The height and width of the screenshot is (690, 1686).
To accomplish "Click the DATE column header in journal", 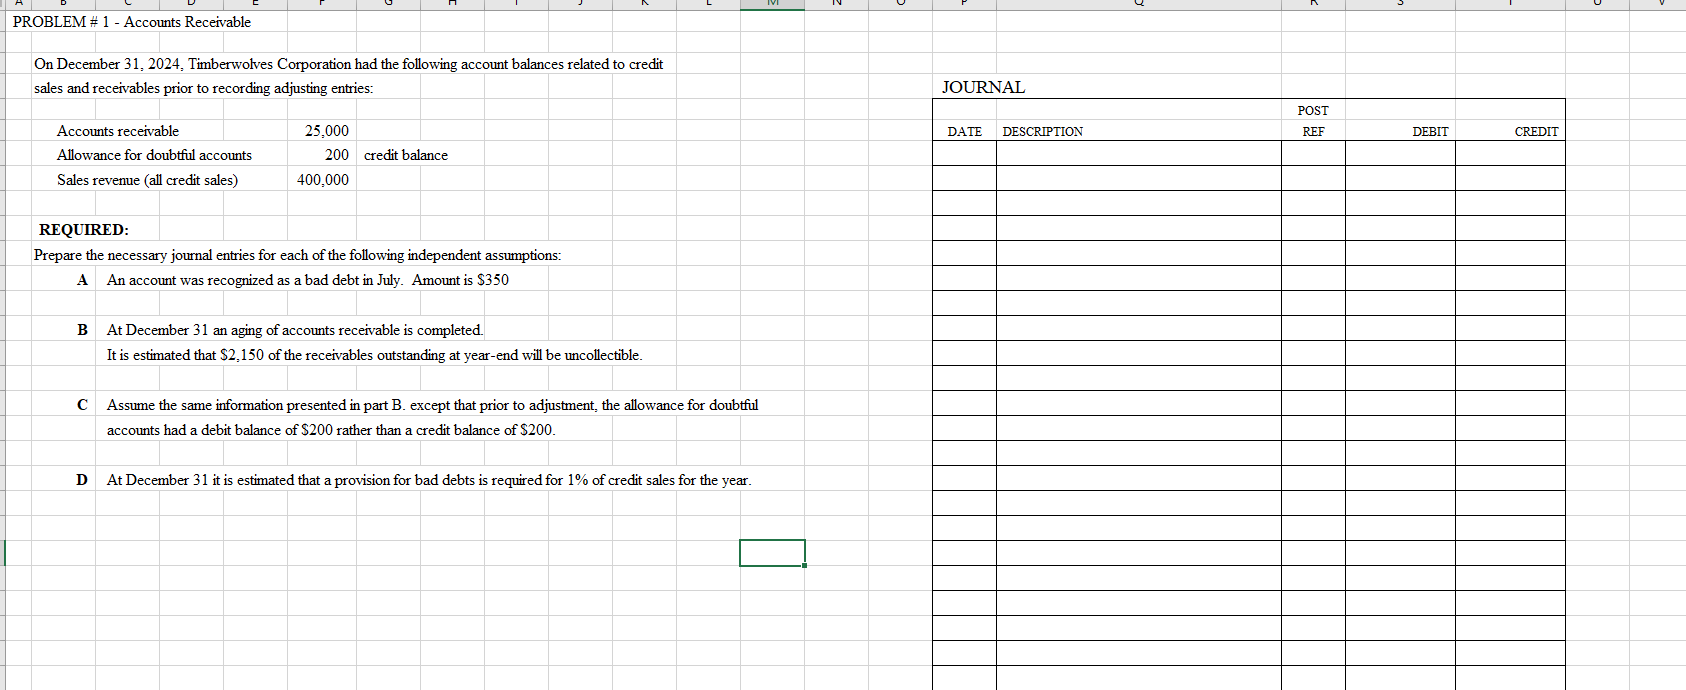I will click(965, 132).
